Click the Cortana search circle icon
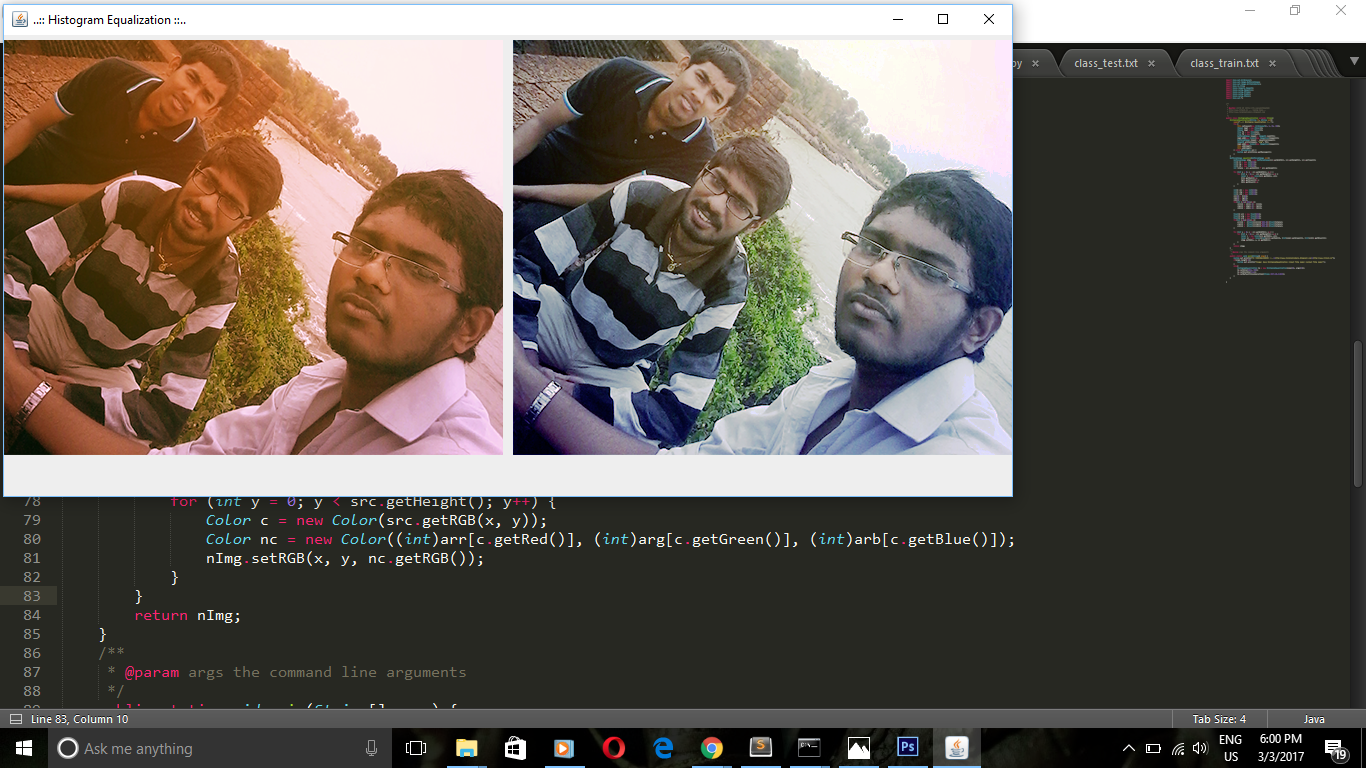 tap(68, 748)
